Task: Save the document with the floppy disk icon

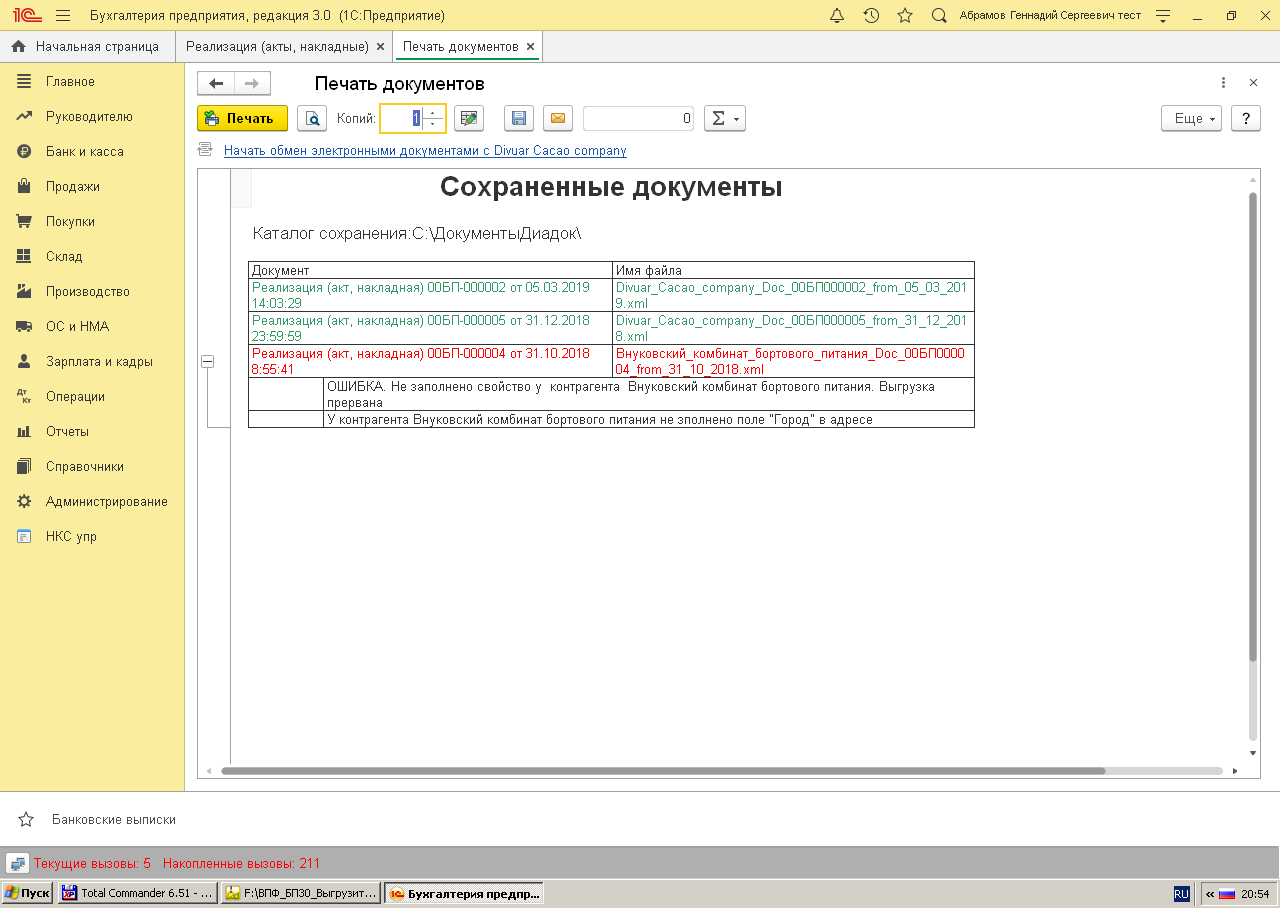Action: click(x=519, y=118)
